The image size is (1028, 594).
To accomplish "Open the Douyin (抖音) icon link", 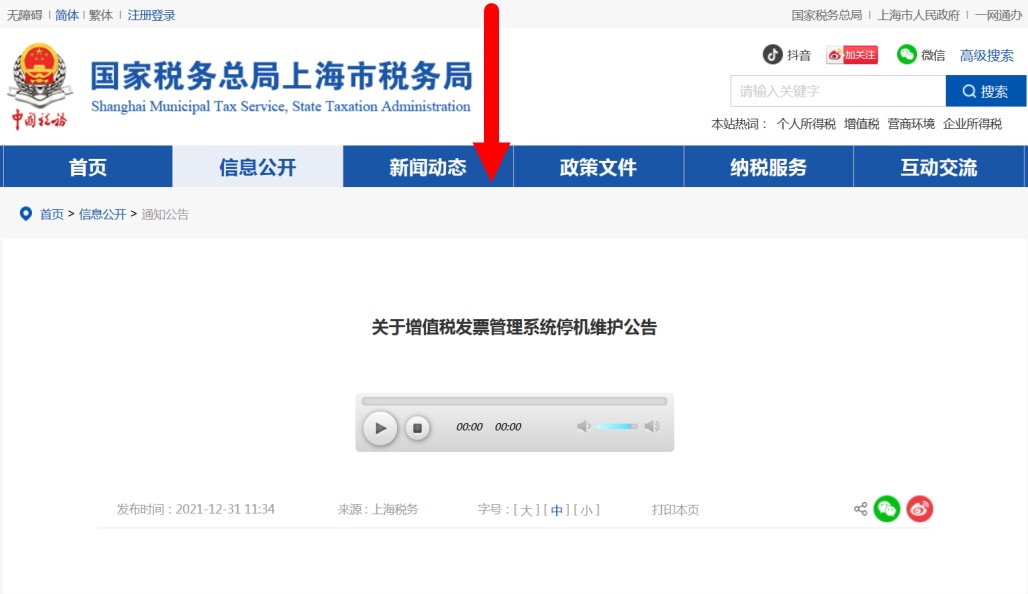I will click(x=772, y=54).
